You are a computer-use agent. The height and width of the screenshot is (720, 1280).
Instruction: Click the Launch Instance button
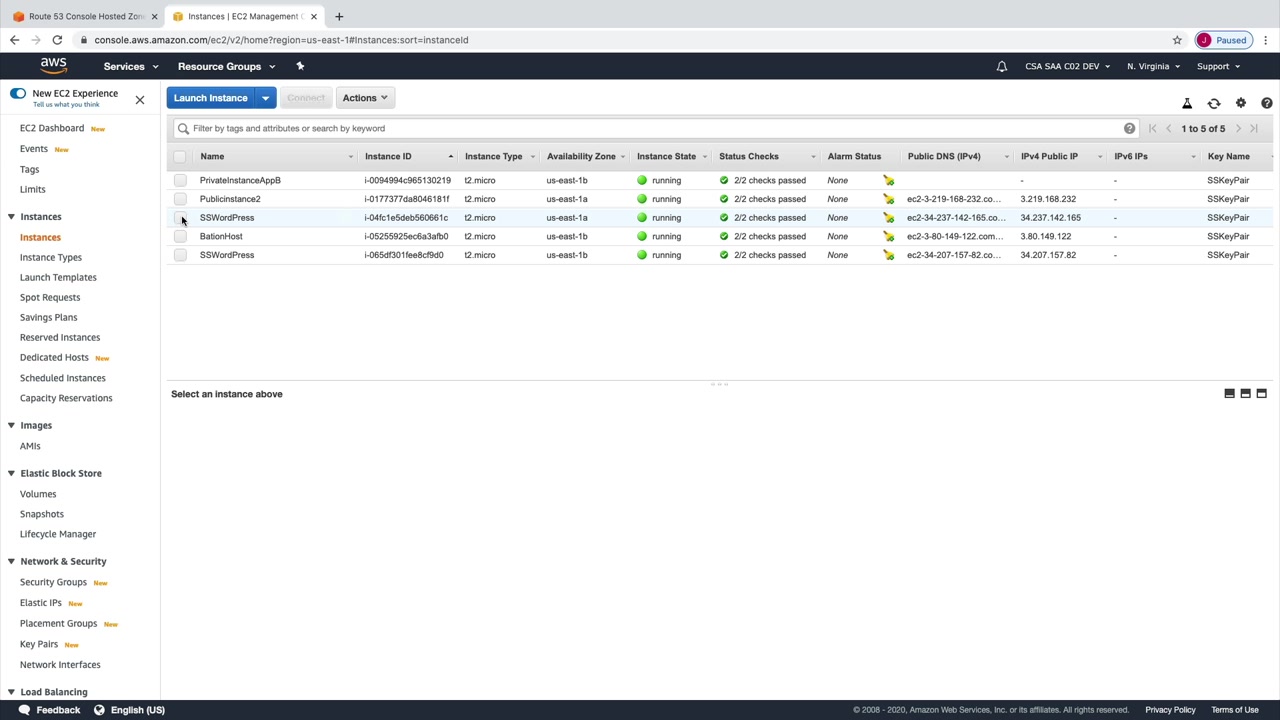pyautogui.click(x=211, y=98)
